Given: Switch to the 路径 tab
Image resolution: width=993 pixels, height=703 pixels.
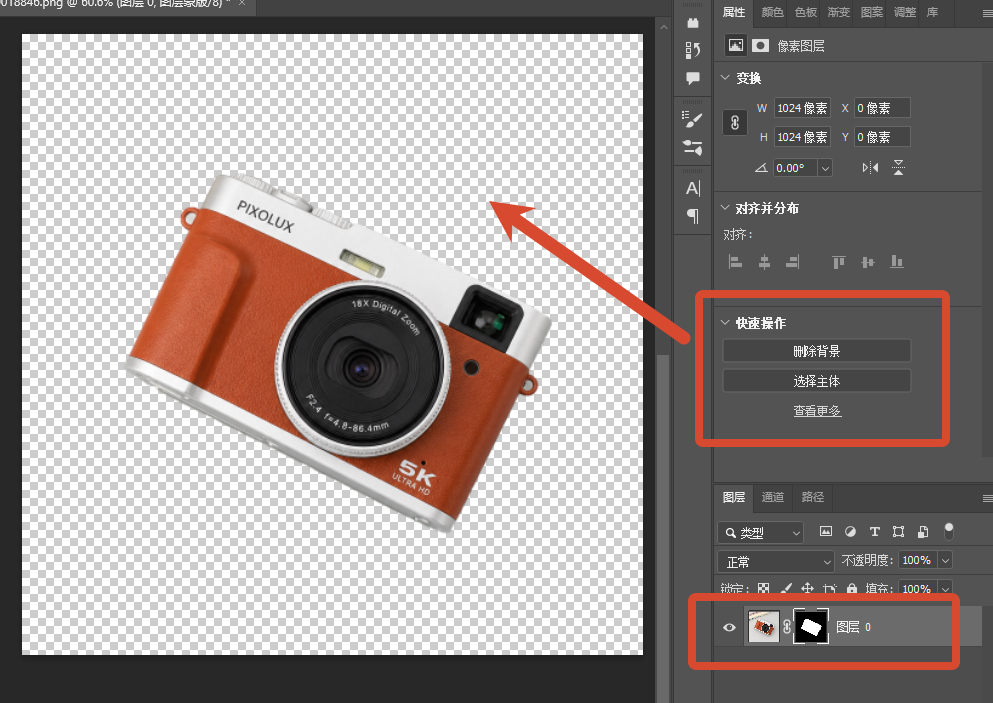Looking at the screenshot, I should click(x=813, y=497).
